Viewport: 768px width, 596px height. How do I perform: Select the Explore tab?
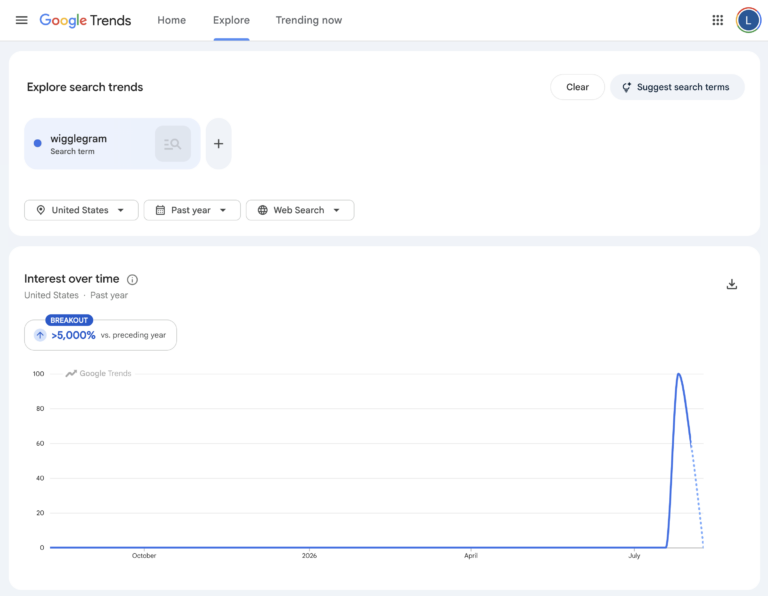pyautogui.click(x=231, y=20)
